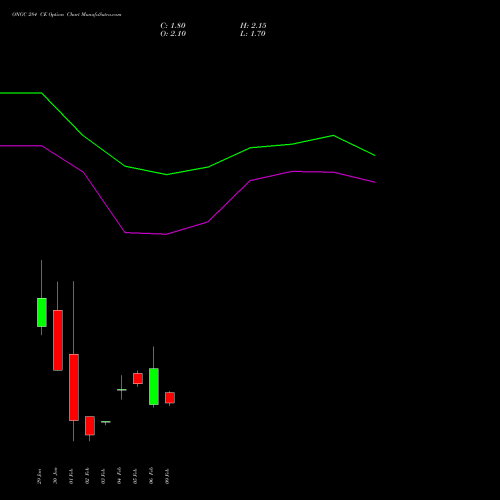Click the tall red candle for 01 Feb
The height and width of the screenshot is (500, 500).
[x=74, y=387]
